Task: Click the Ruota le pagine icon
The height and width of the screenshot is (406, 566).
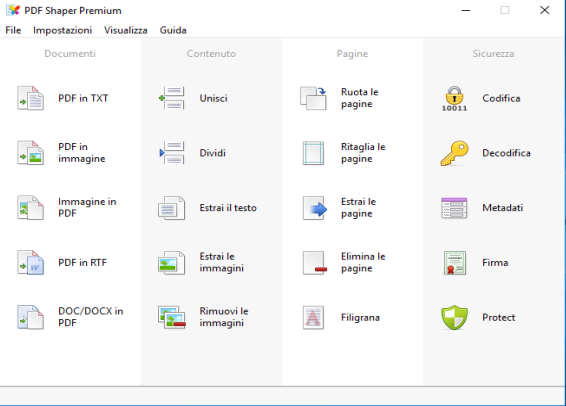Action: pyautogui.click(x=313, y=98)
